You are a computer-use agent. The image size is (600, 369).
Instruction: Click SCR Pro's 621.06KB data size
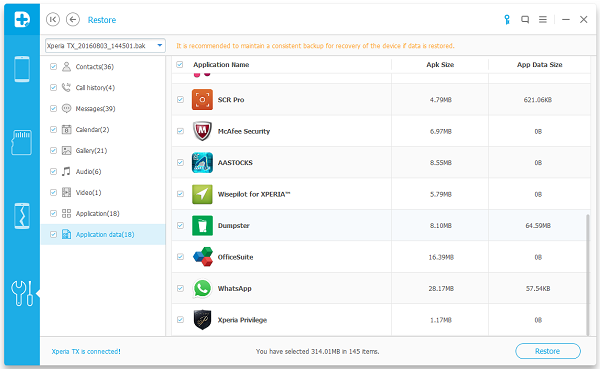tap(538, 100)
